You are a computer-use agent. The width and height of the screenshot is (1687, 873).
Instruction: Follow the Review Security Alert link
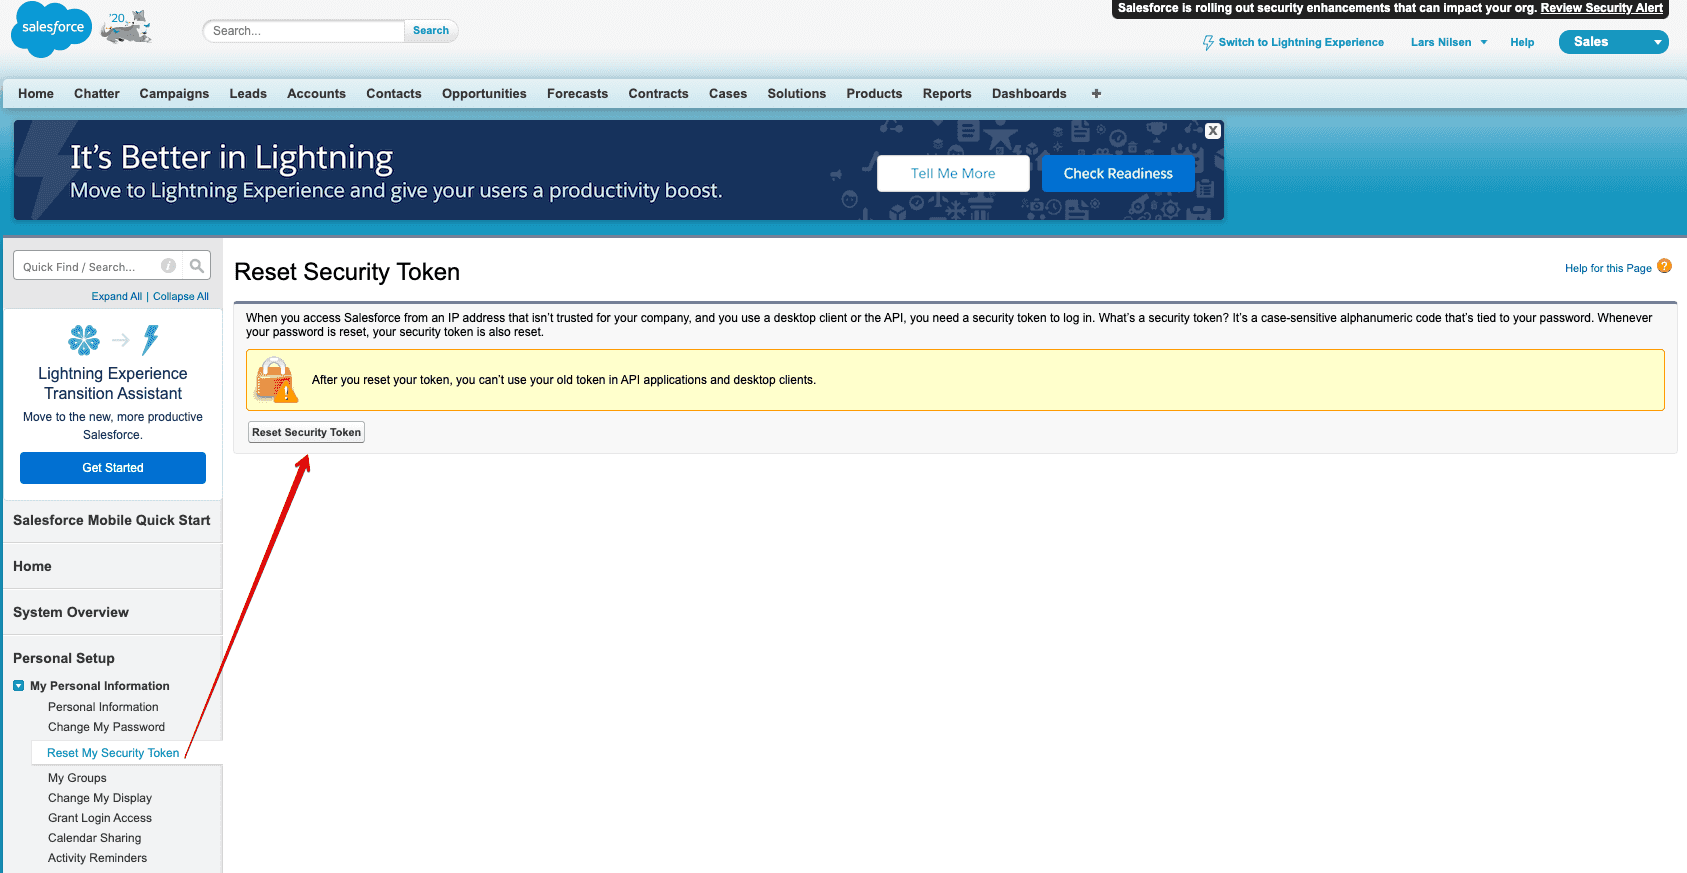(x=1601, y=8)
